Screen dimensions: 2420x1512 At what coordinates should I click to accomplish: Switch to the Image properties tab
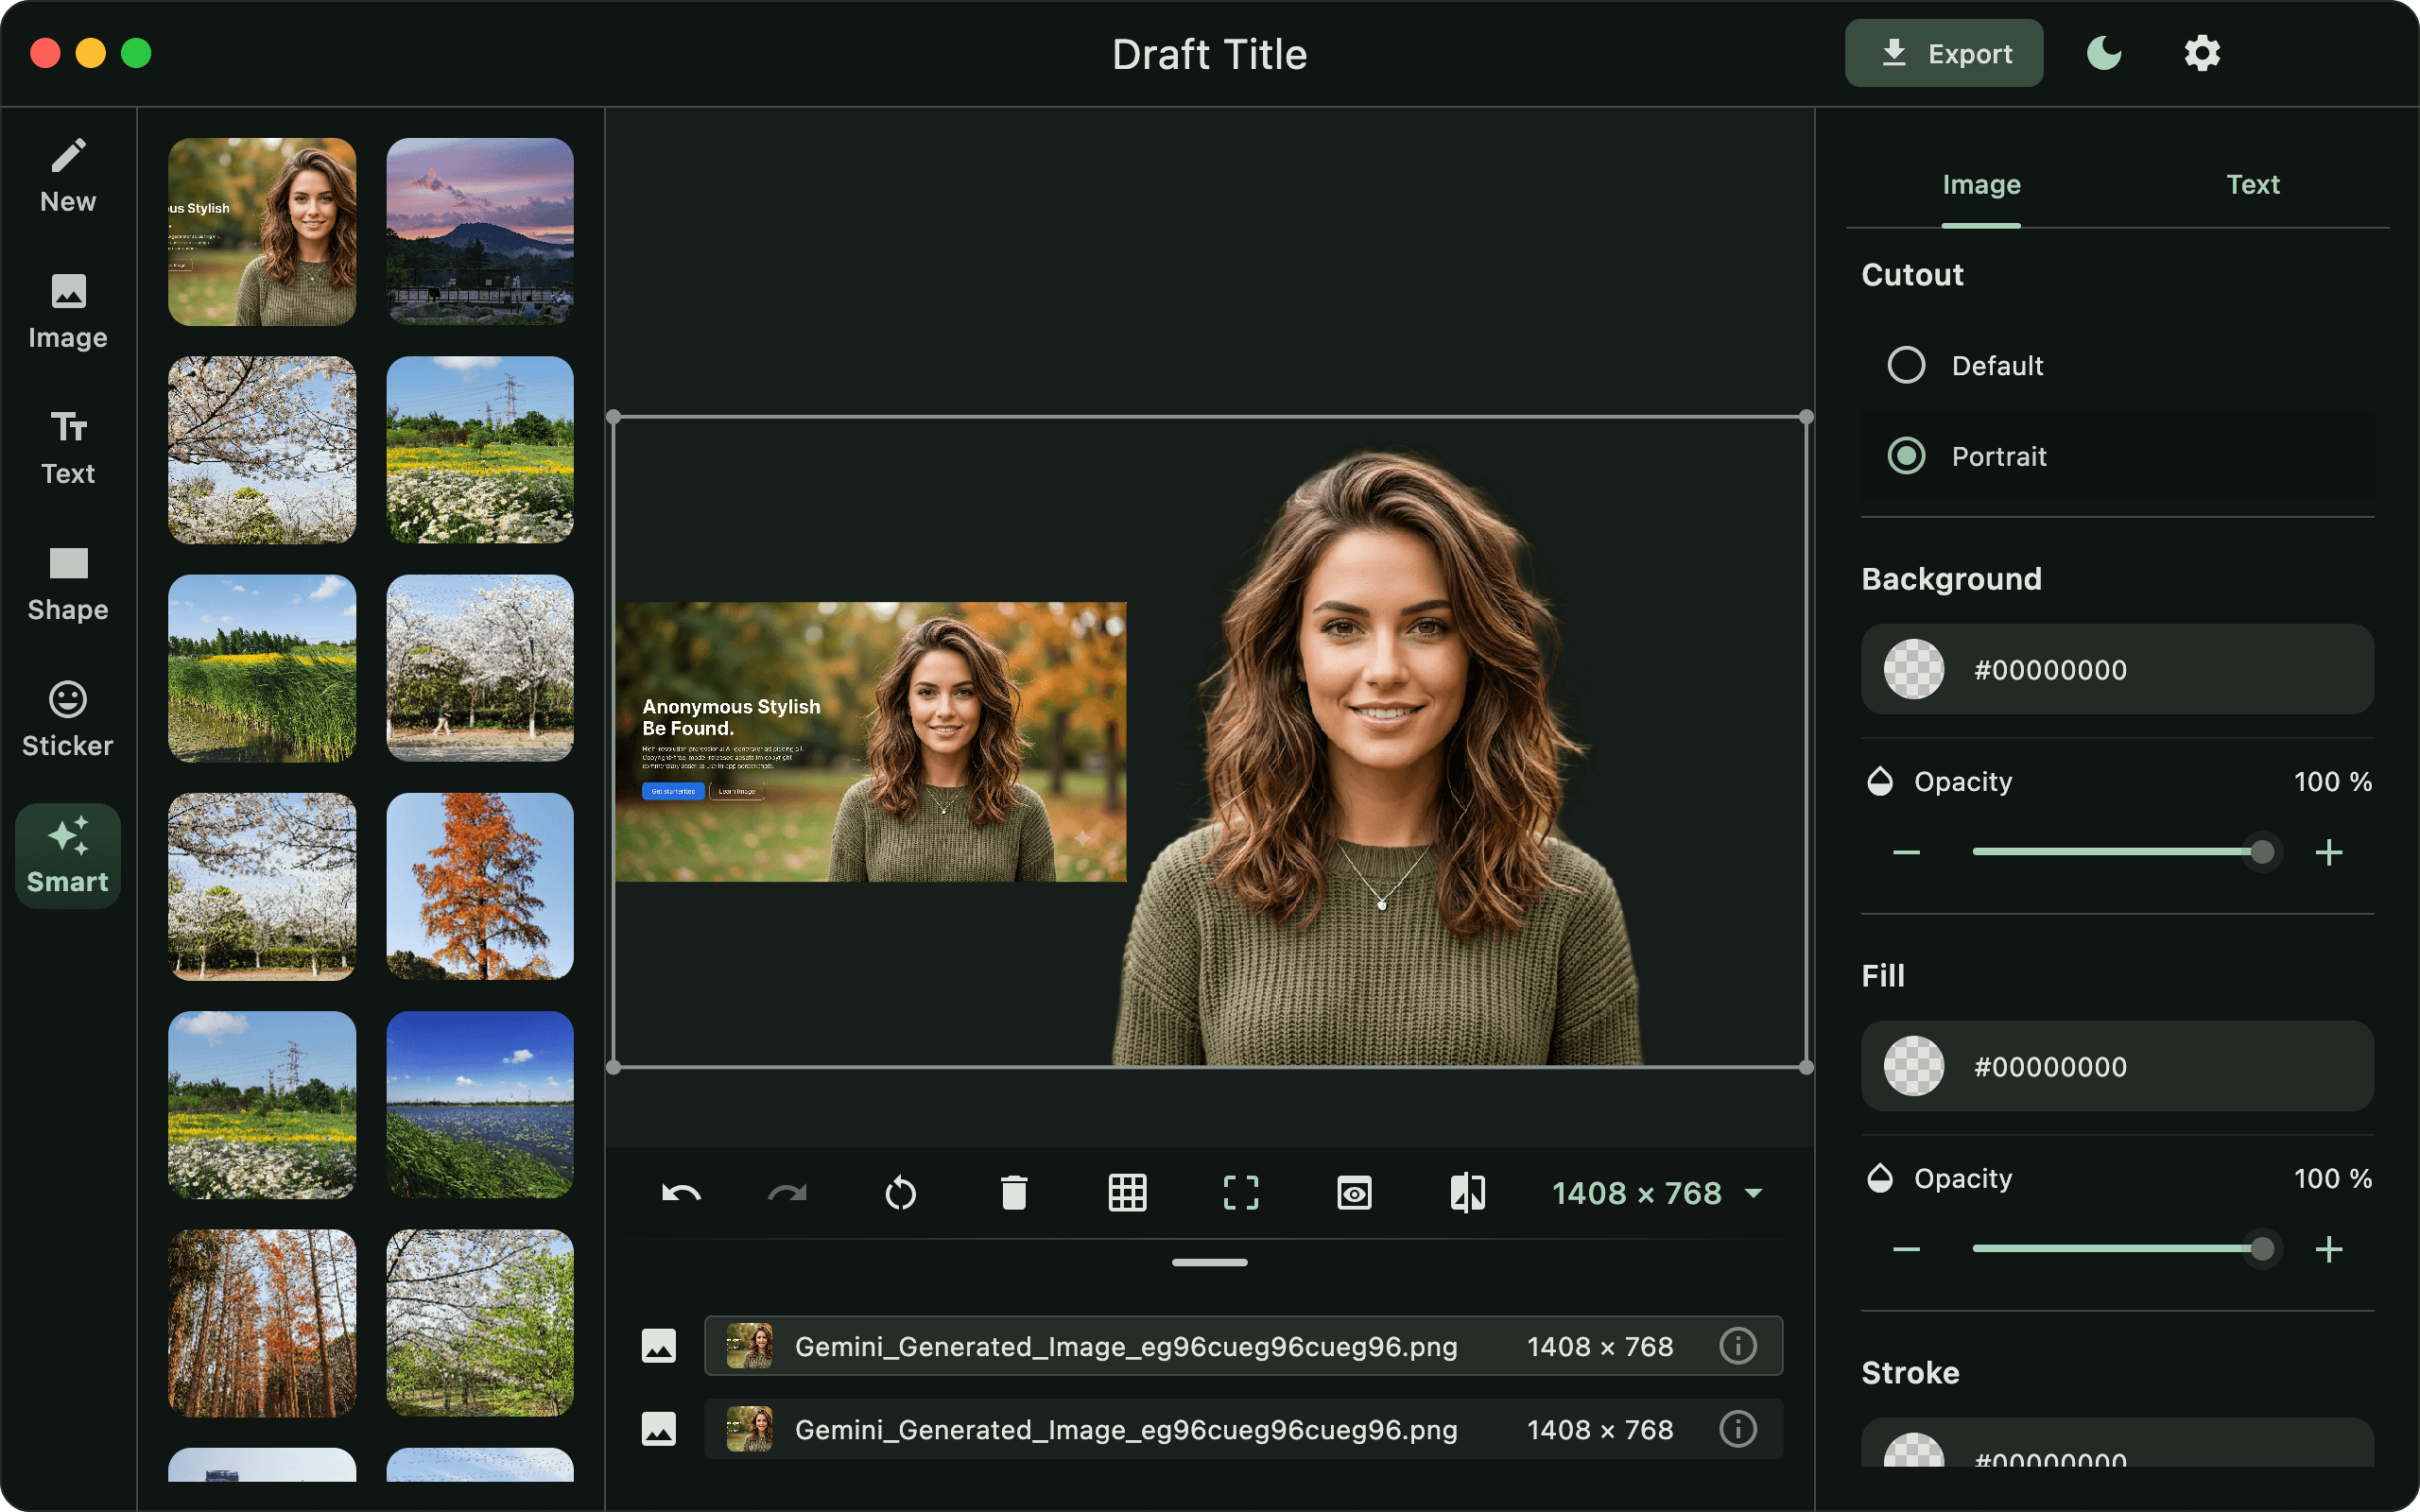coord(1981,185)
